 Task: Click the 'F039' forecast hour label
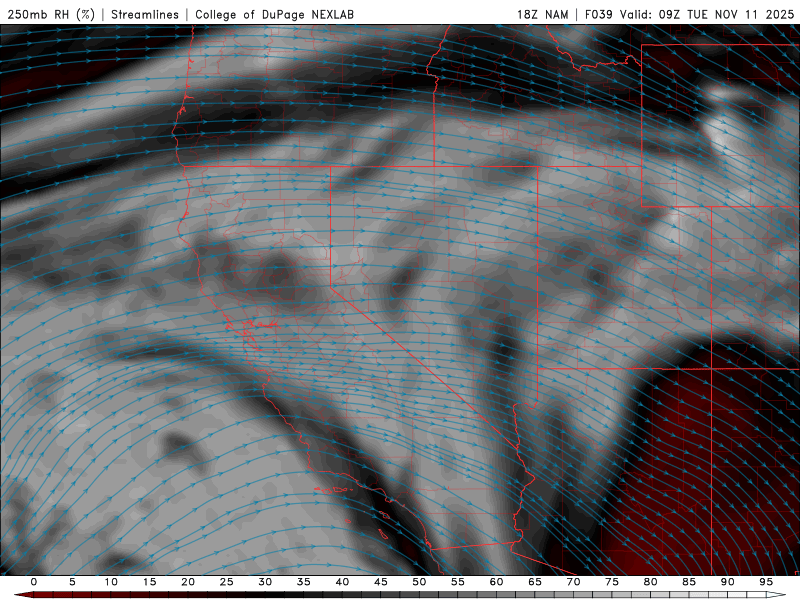tap(598, 14)
